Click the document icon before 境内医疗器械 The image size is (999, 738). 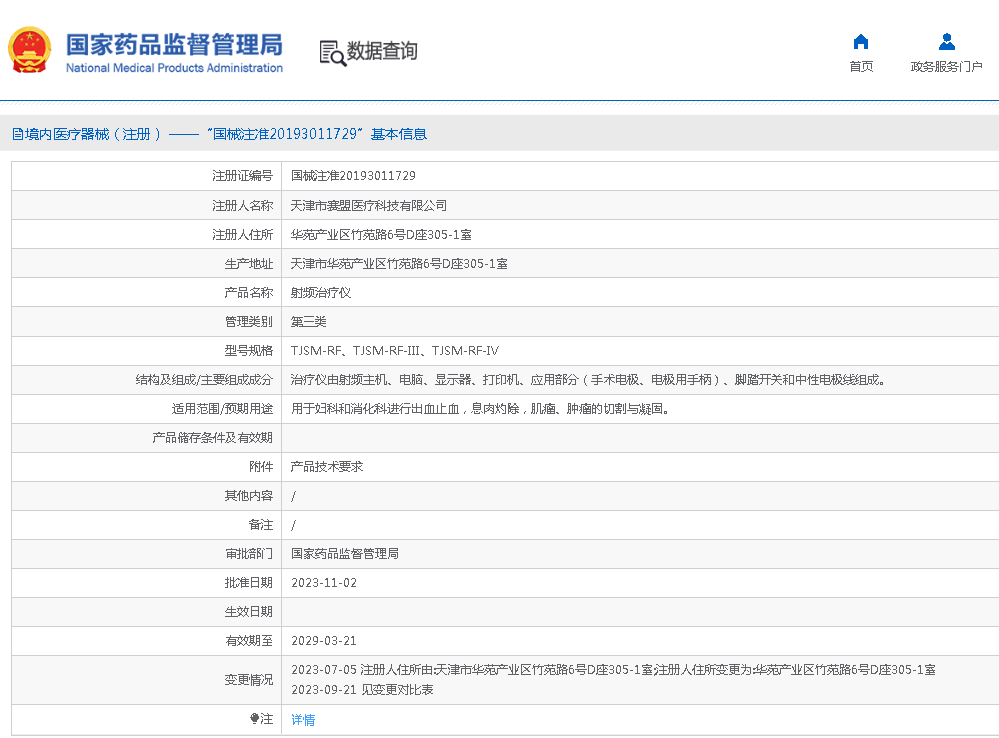[x=17, y=134]
